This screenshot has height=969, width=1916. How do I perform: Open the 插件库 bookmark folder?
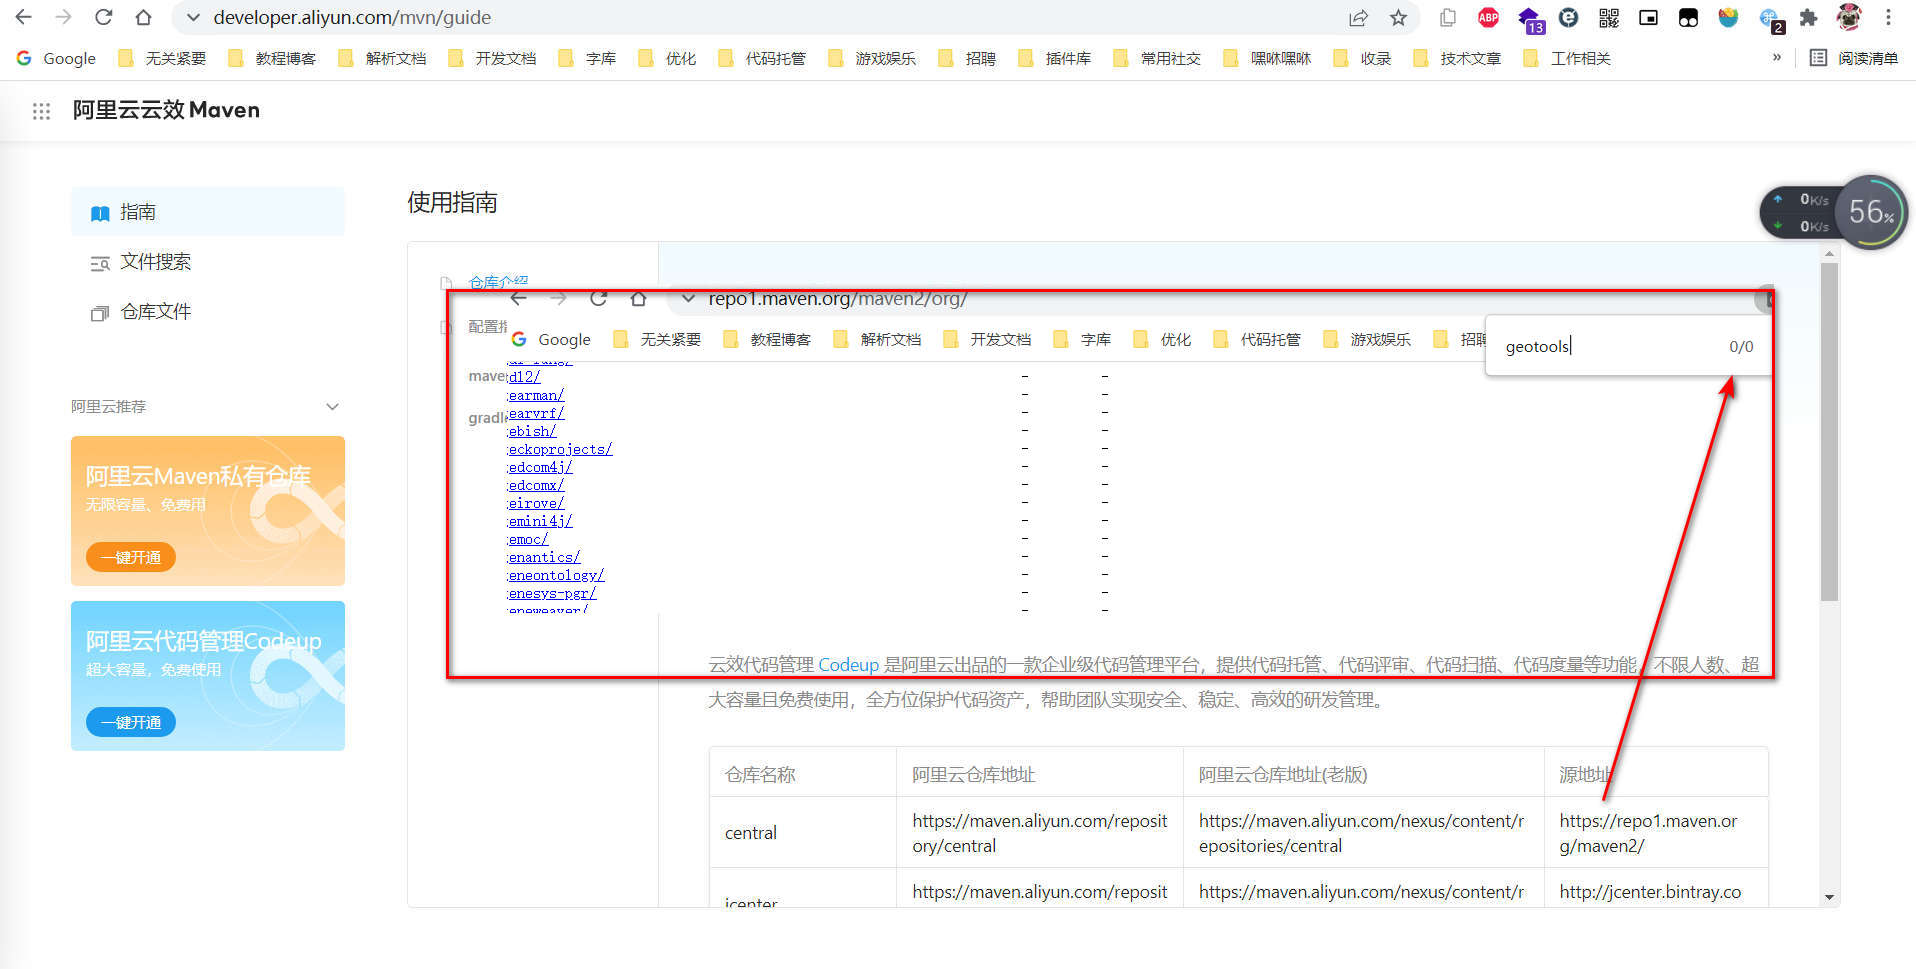(x=1054, y=58)
